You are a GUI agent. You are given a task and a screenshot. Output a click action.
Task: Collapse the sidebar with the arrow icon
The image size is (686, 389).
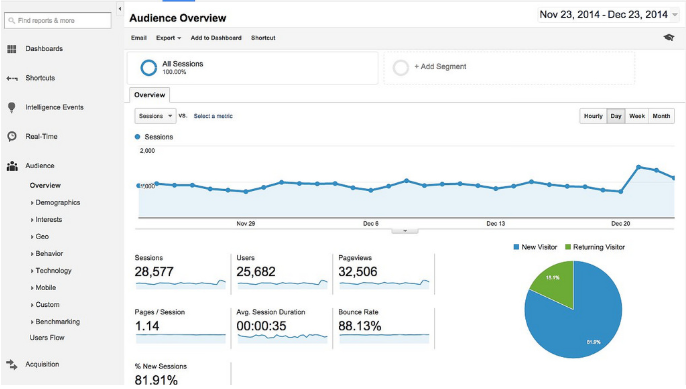click(119, 9)
